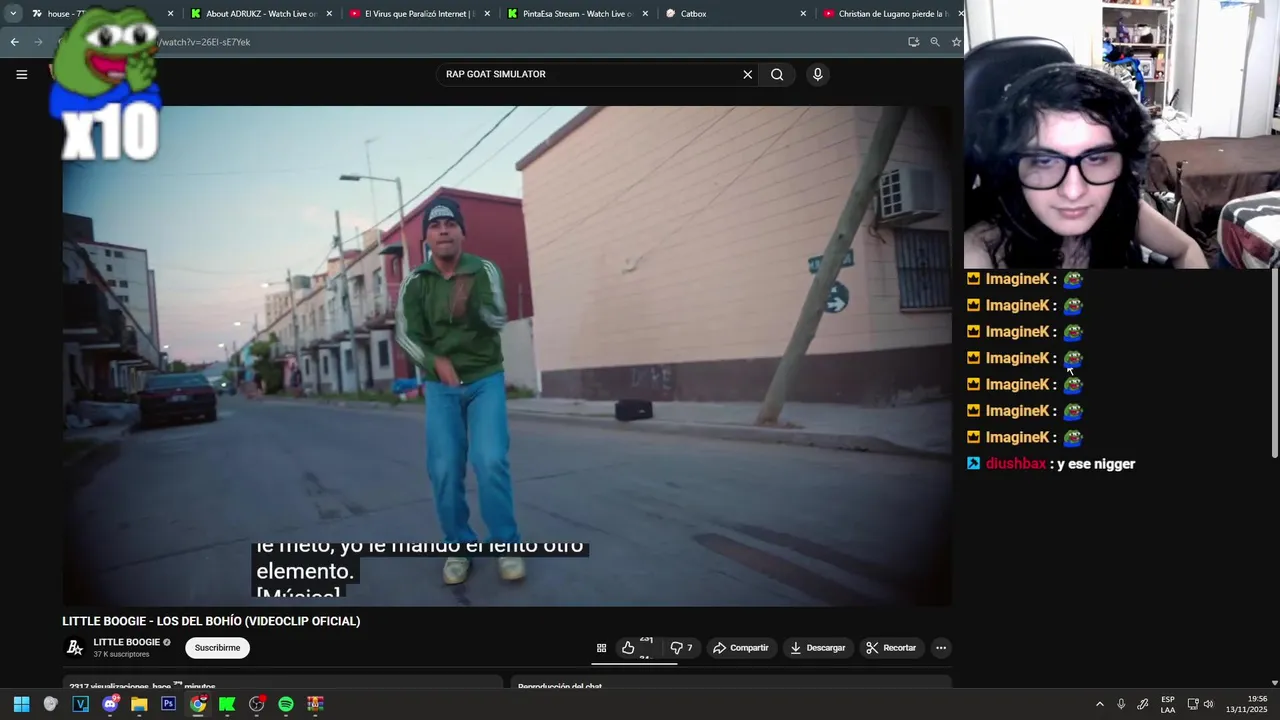Show hidden system tray icons

click(1100, 704)
